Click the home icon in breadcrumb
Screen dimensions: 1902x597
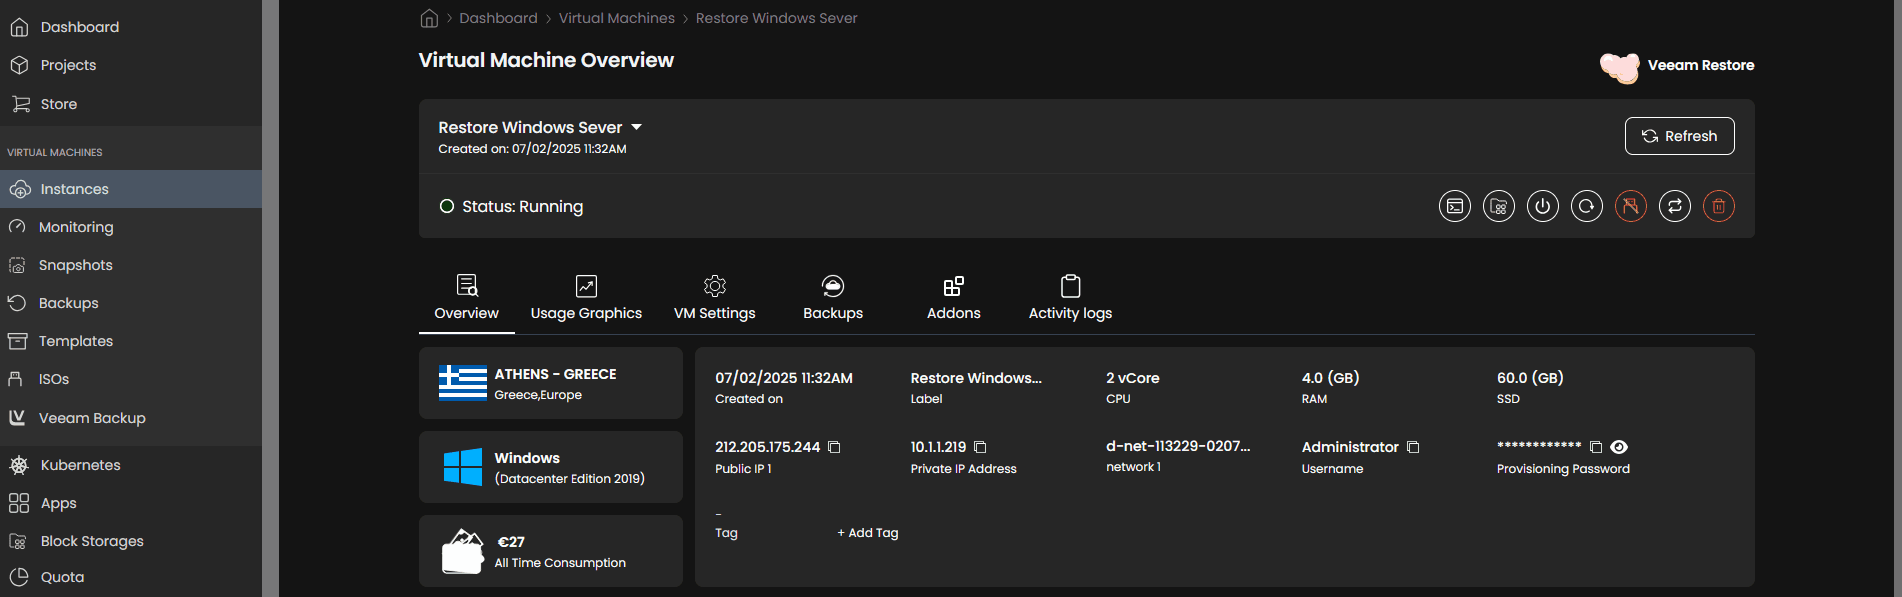[429, 18]
